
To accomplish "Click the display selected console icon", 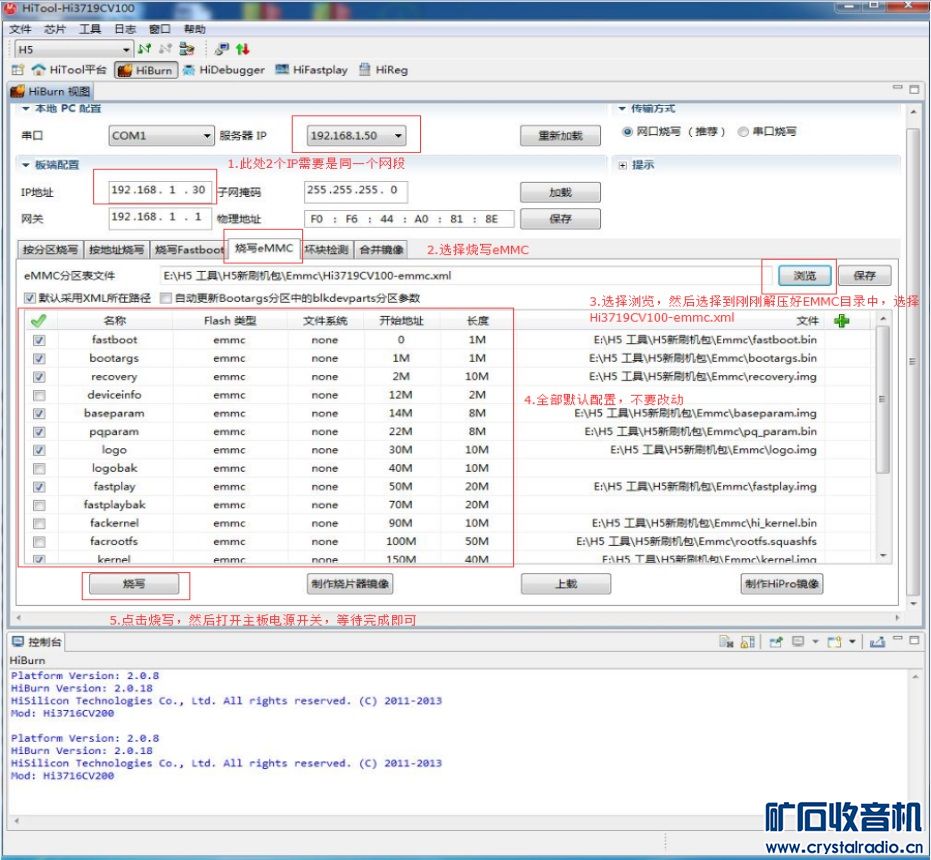I will pyautogui.click(x=799, y=641).
